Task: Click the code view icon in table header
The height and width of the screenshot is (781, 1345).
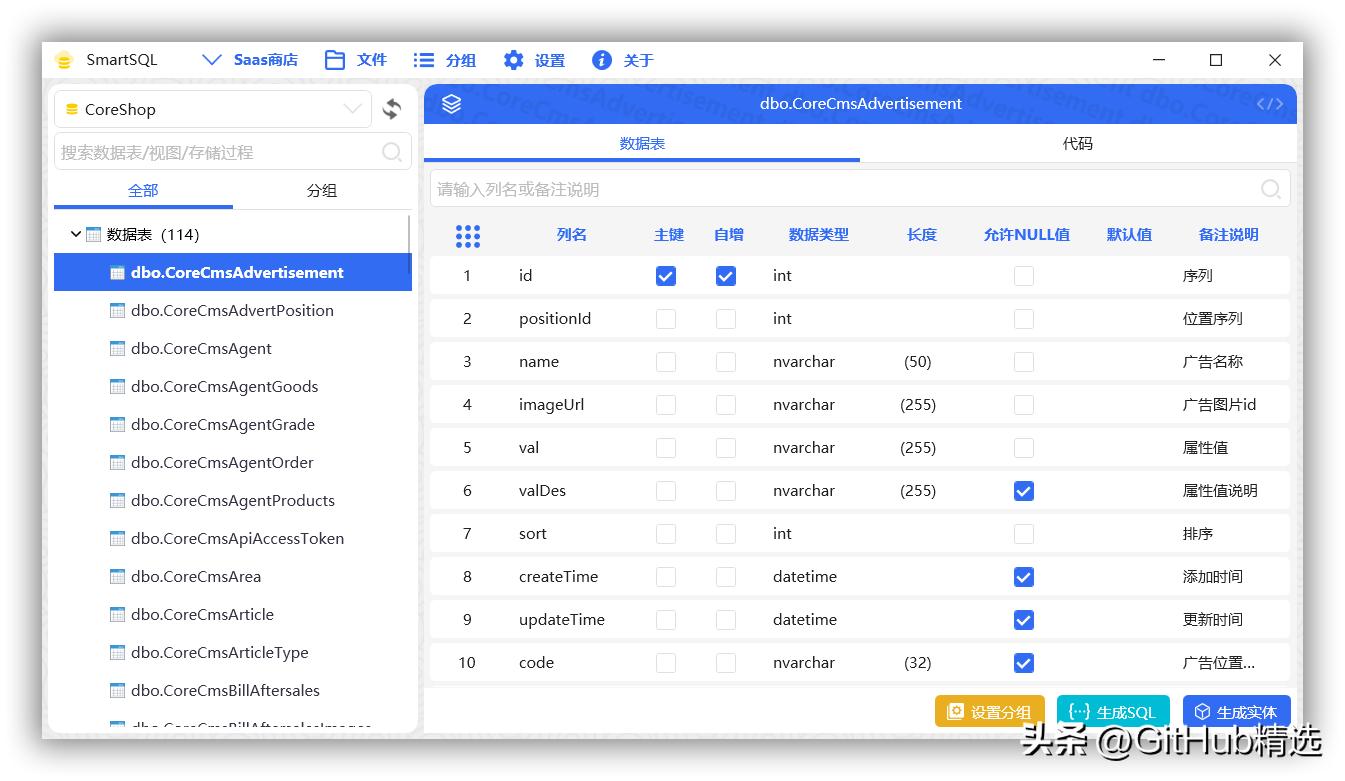Action: pos(1269,104)
